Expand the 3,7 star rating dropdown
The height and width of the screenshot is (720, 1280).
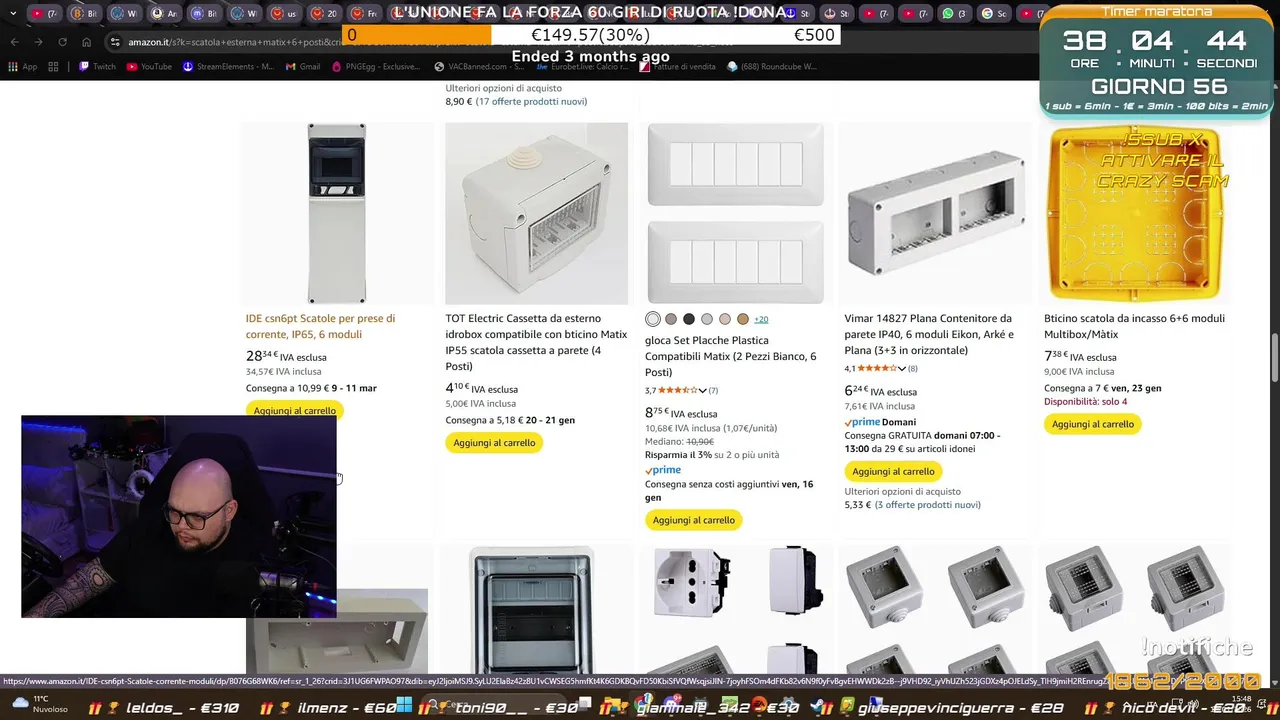coord(702,391)
